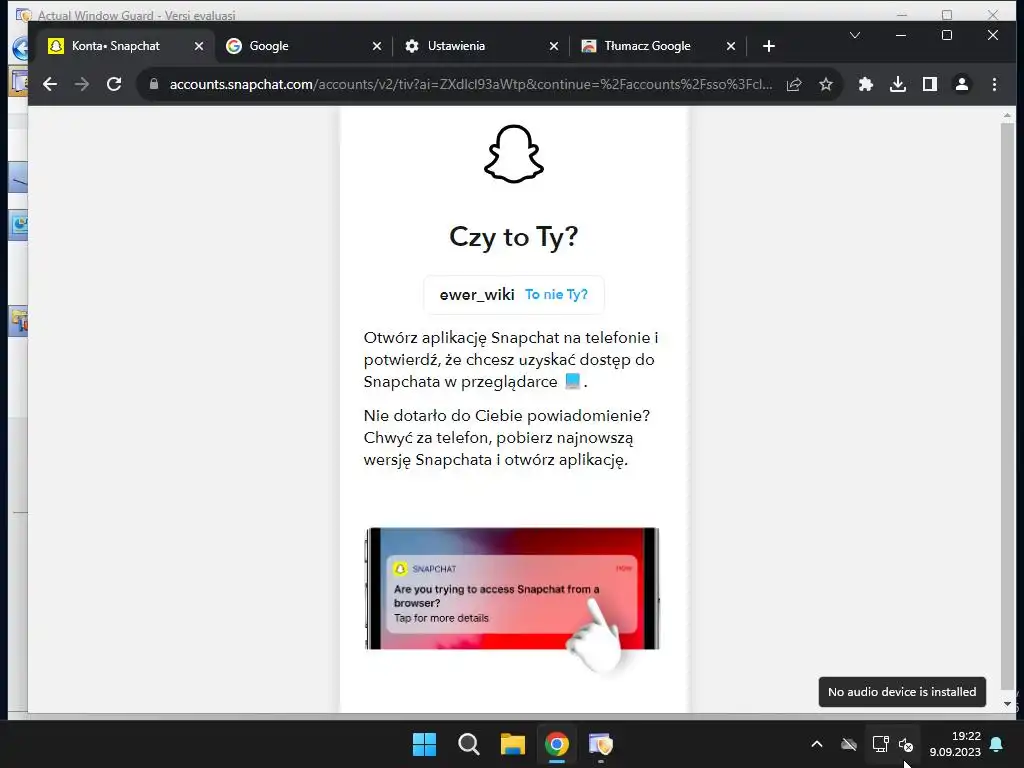Click the address bar URL

[x=471, y=84]
